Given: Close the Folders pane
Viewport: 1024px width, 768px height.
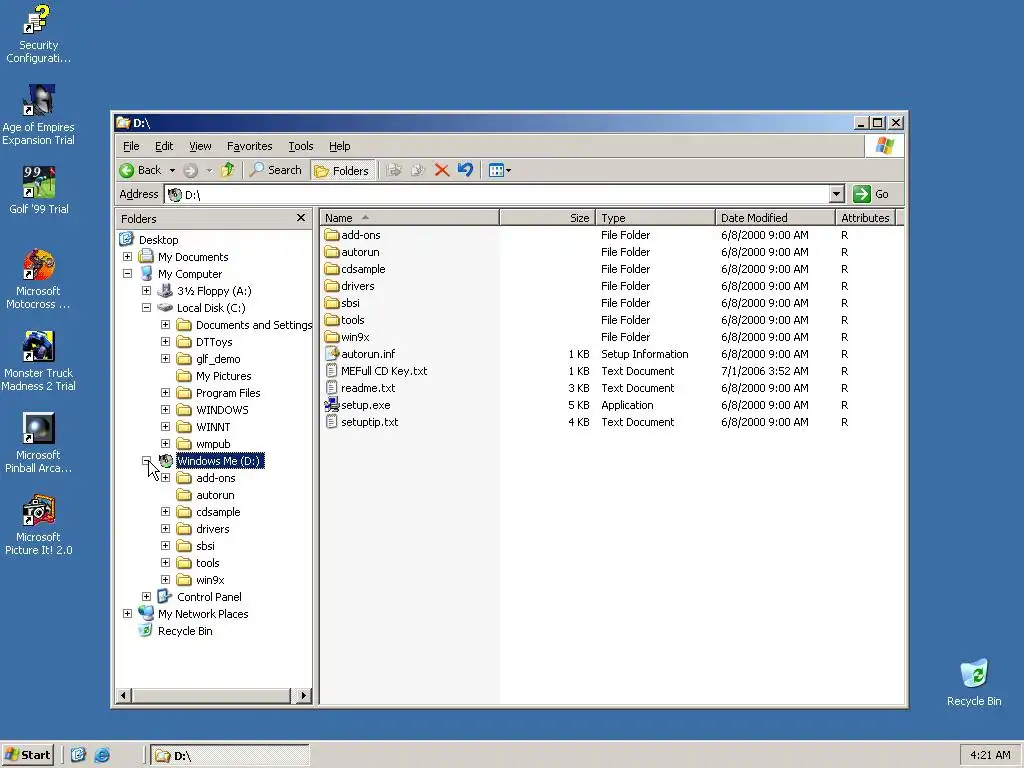Looking at the screenshot, I should tap(300, 218).
